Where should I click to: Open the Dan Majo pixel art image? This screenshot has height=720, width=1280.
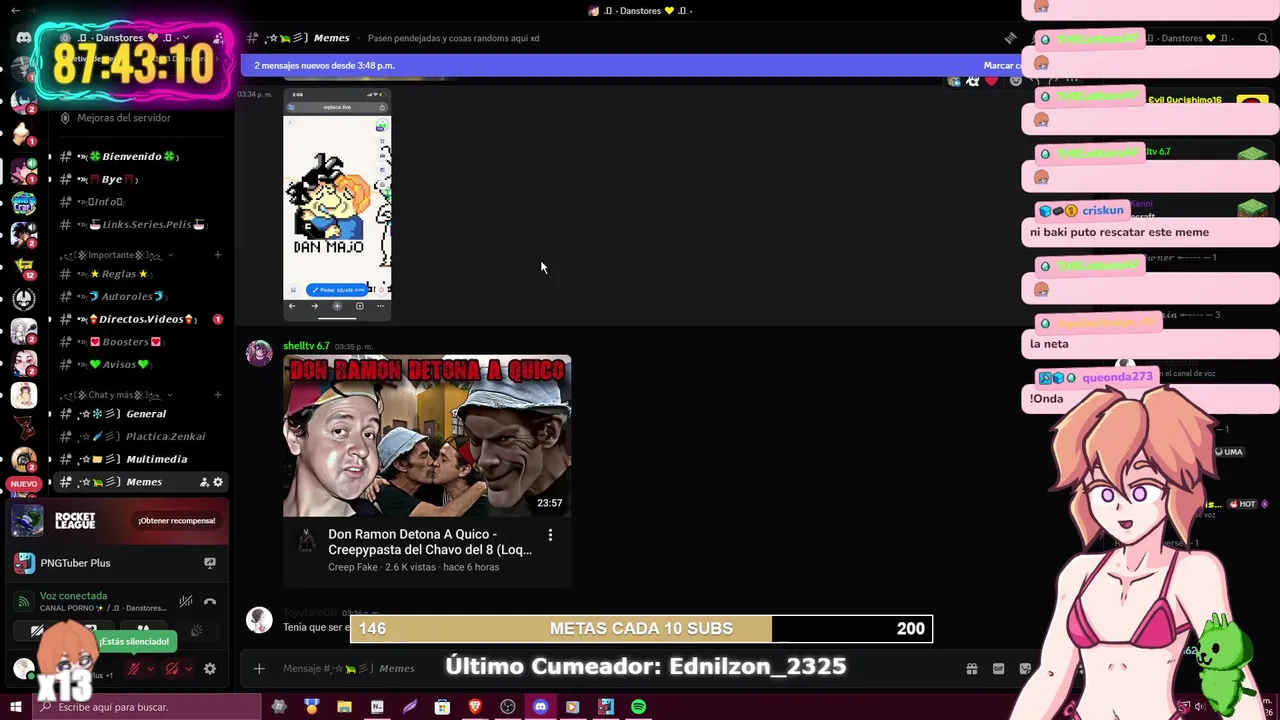click(x=337, y=205)
